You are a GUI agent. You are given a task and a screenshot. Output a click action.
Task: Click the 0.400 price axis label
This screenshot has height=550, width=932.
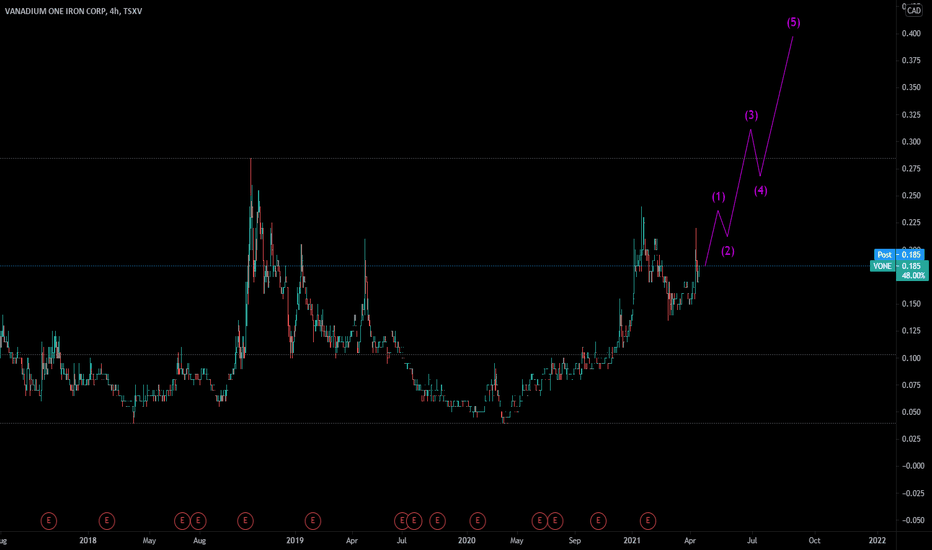pyautogui.click(x=911, y=33)
